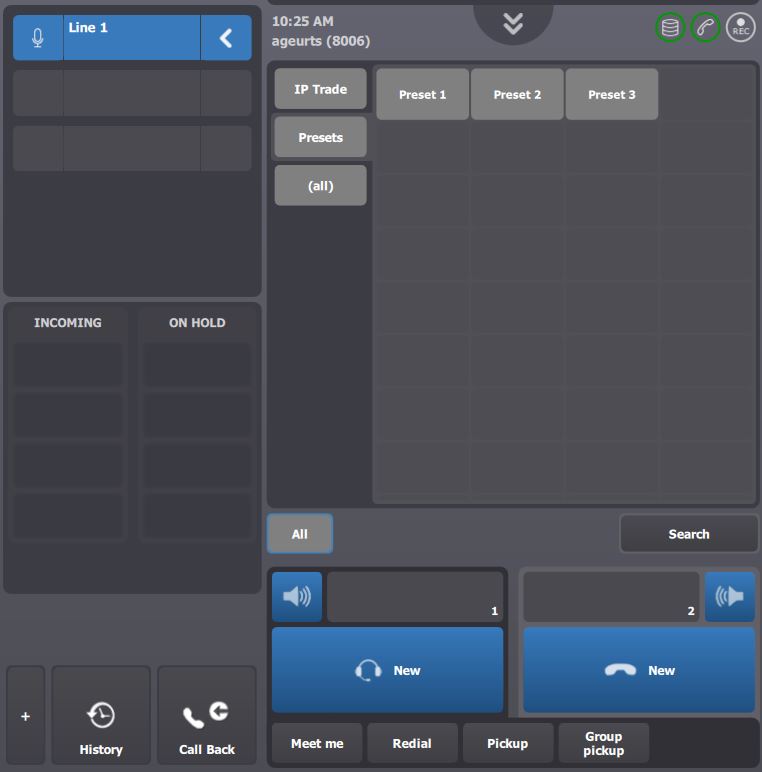Start a New handset call
Viewport: 762px width, 772px height.
pyautogui.click(x=639, y=670)
